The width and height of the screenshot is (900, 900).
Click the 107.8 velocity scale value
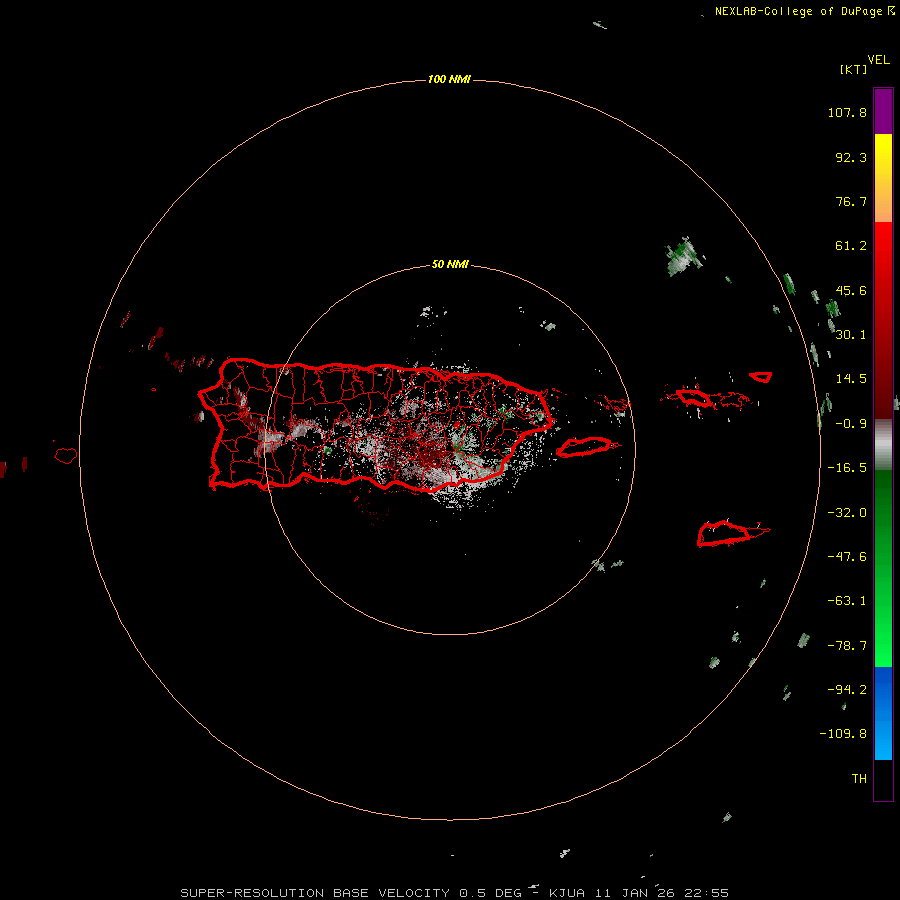[847, 112]
